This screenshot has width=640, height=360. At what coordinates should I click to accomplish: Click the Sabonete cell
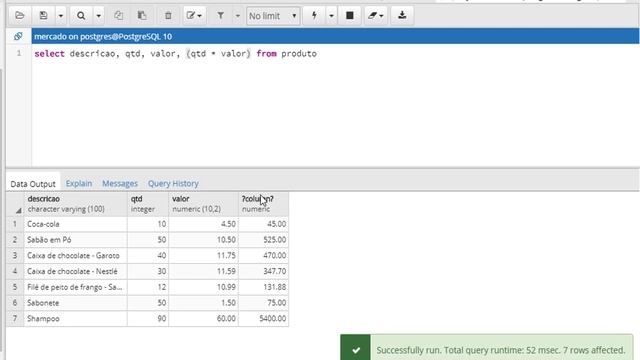pos(76,303)
